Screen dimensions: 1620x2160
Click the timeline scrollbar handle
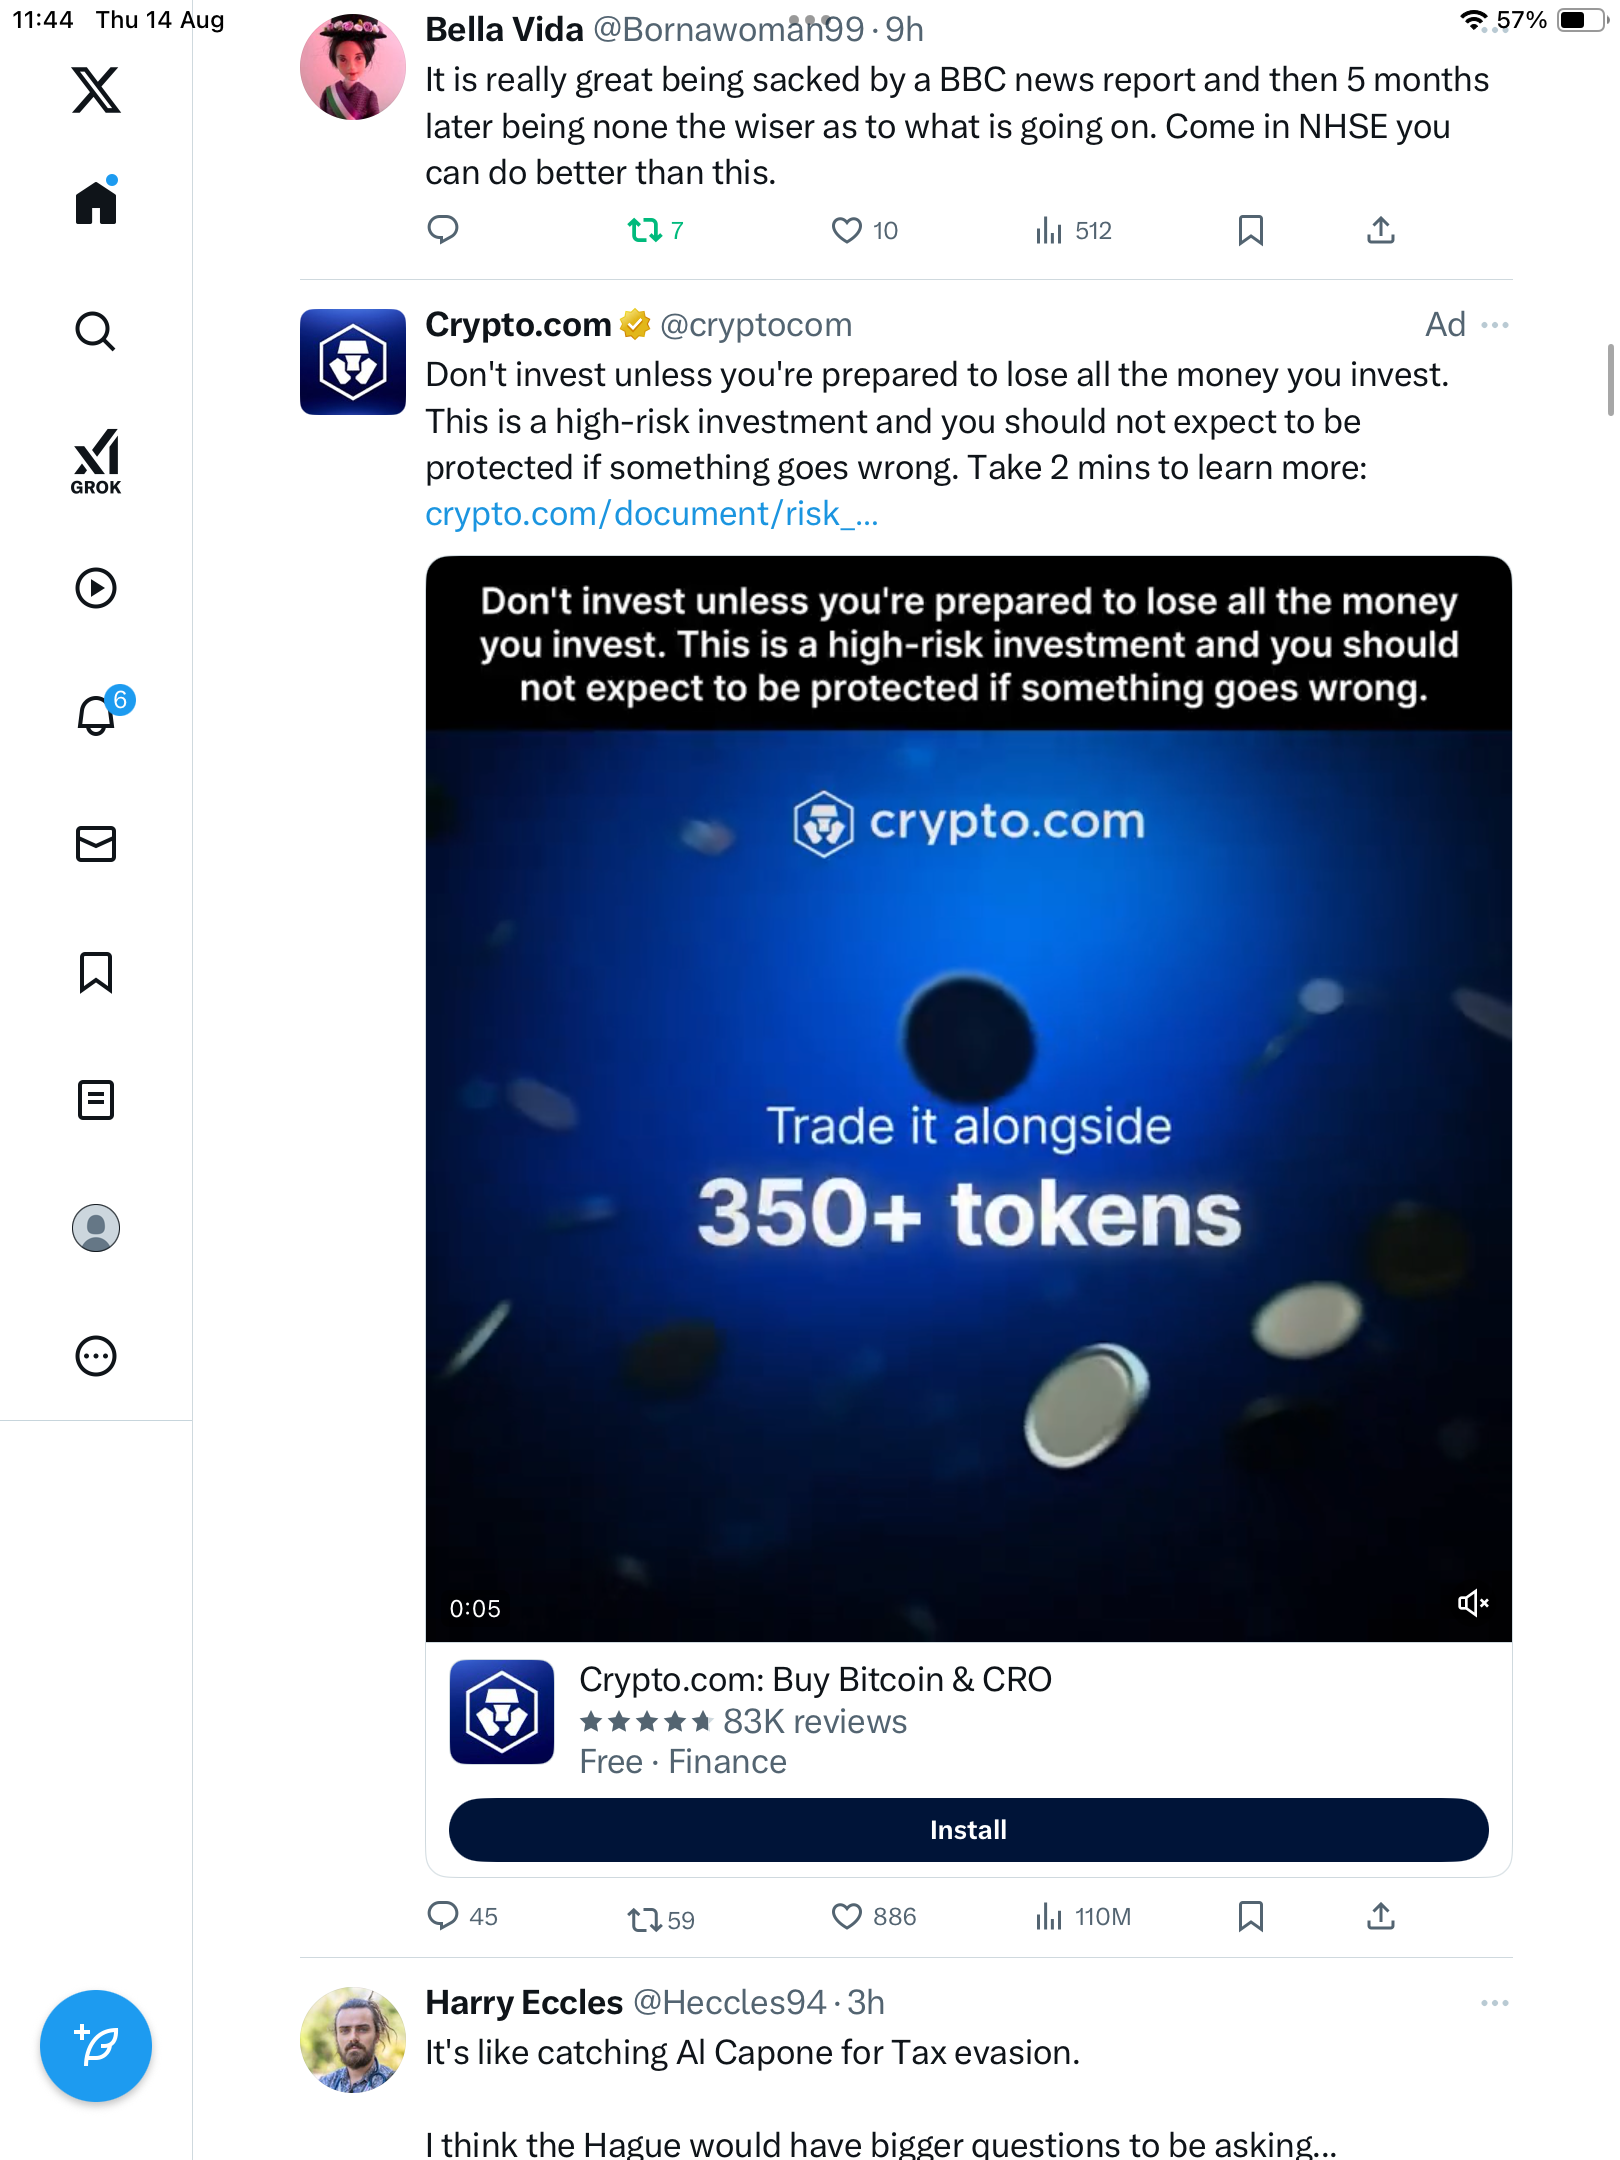pos(1610,380)
